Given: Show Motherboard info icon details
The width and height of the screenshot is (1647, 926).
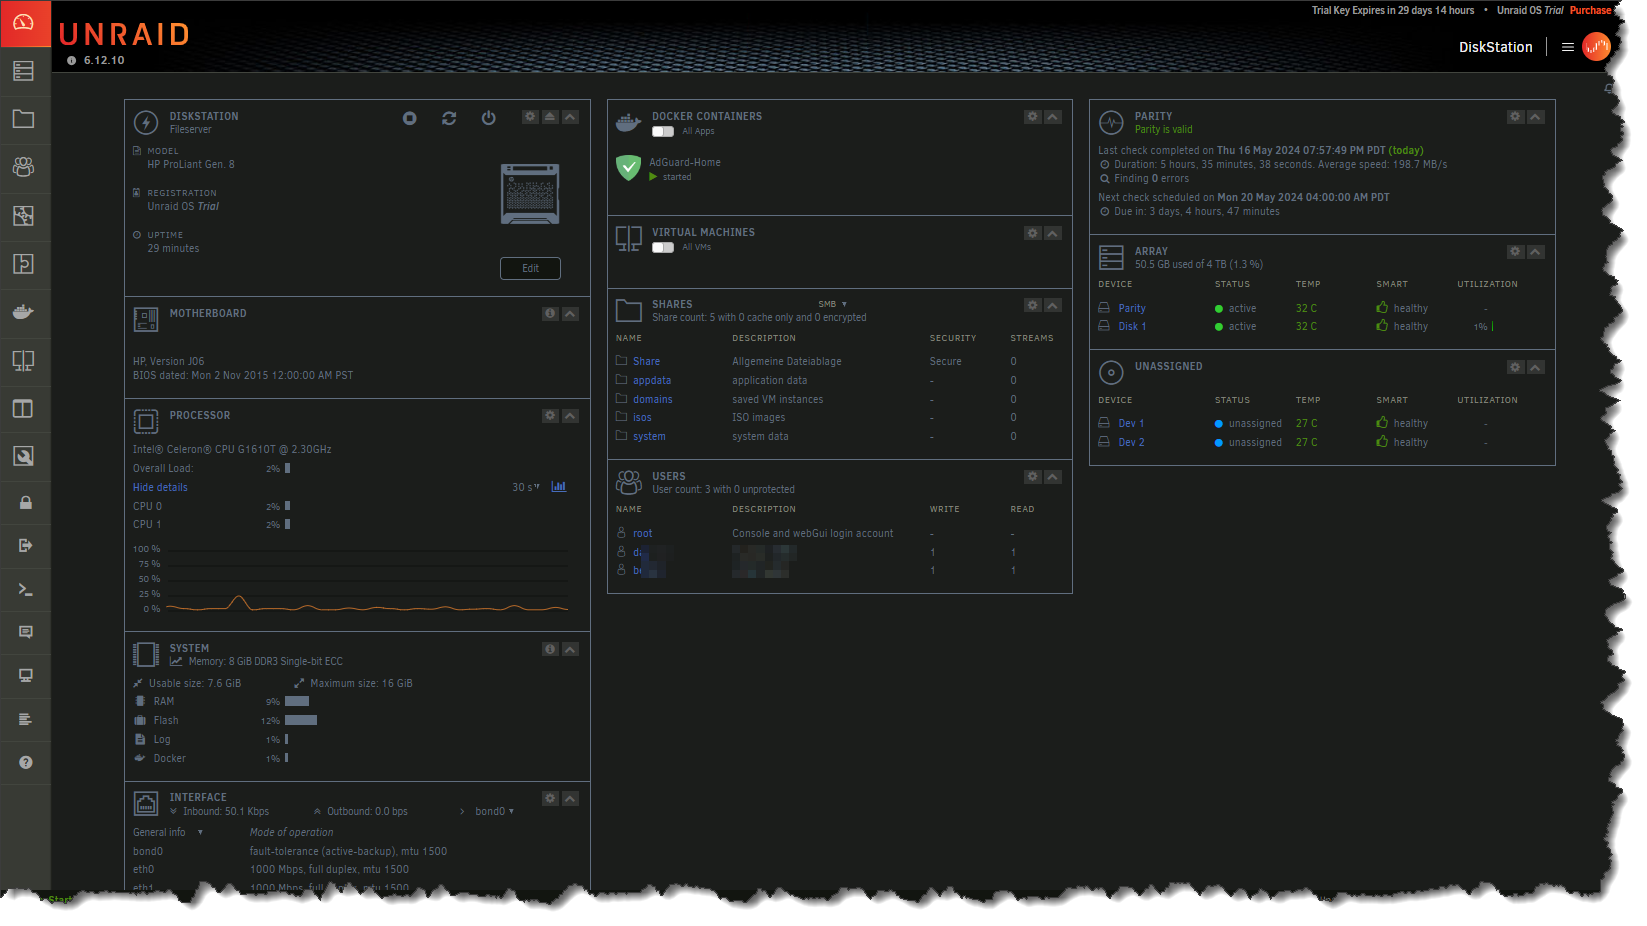Looking at the screenshot, I should [x=550, y=313].
